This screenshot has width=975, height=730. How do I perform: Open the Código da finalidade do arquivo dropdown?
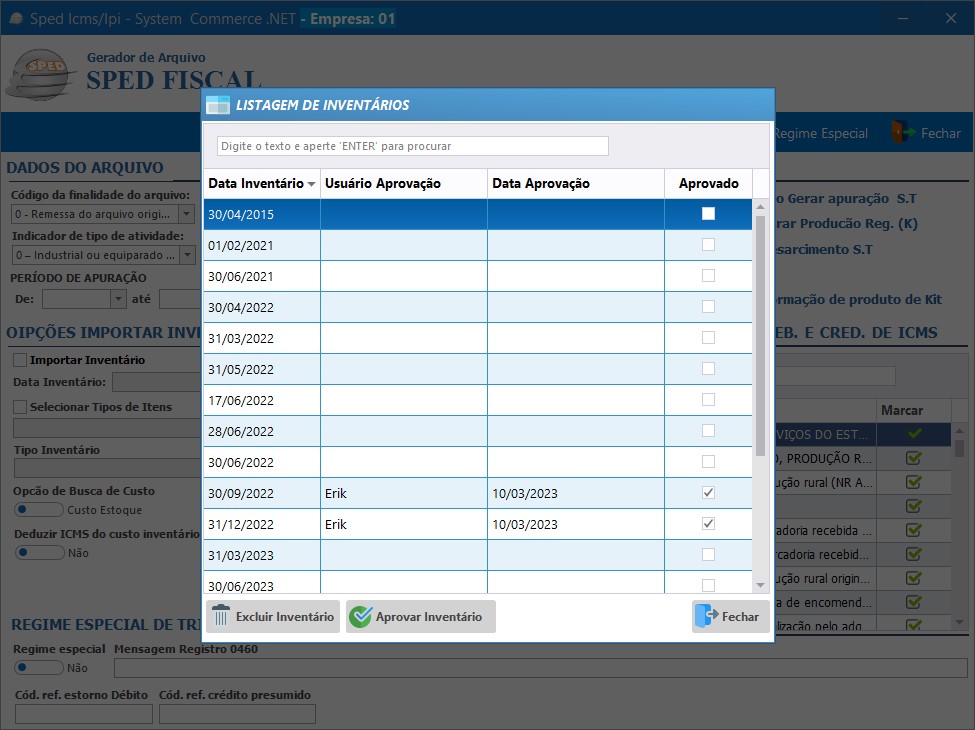(x=186, y=214)
